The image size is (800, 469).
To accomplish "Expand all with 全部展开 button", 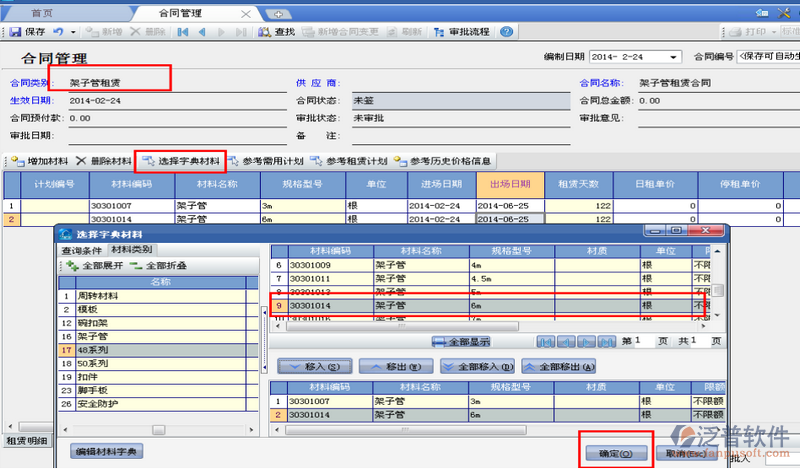I will [x=94, y=266].
